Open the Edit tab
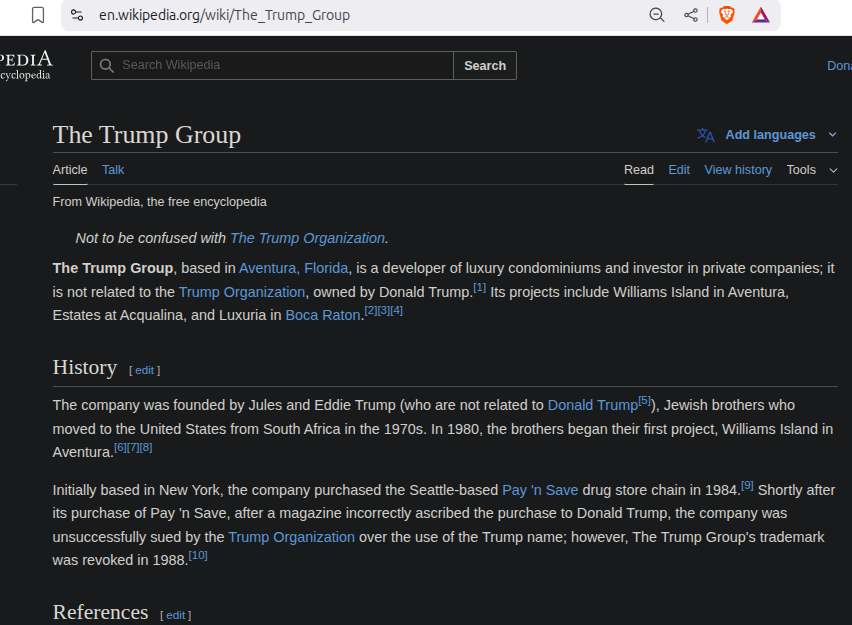 coord(679,170)
